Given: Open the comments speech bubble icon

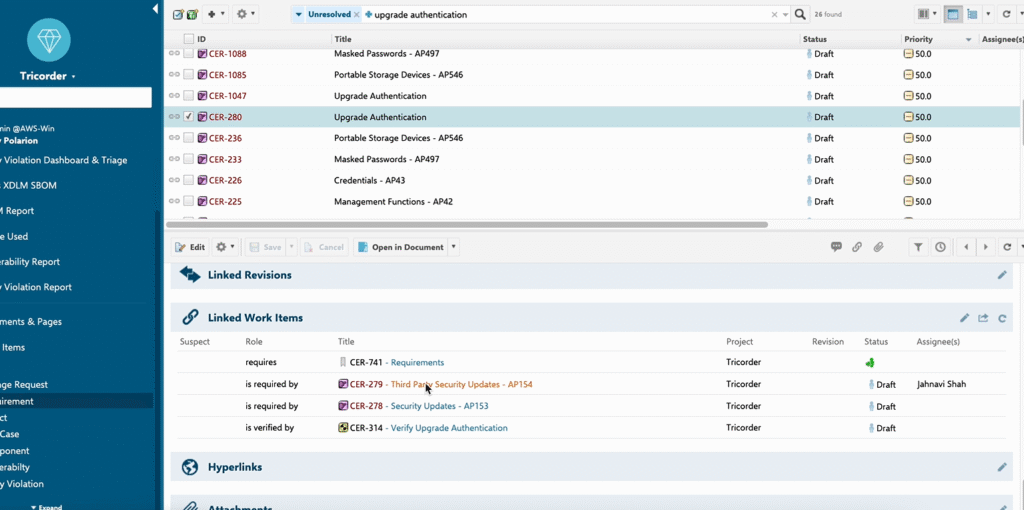Looking at the screenshot, I should (836, 247).
